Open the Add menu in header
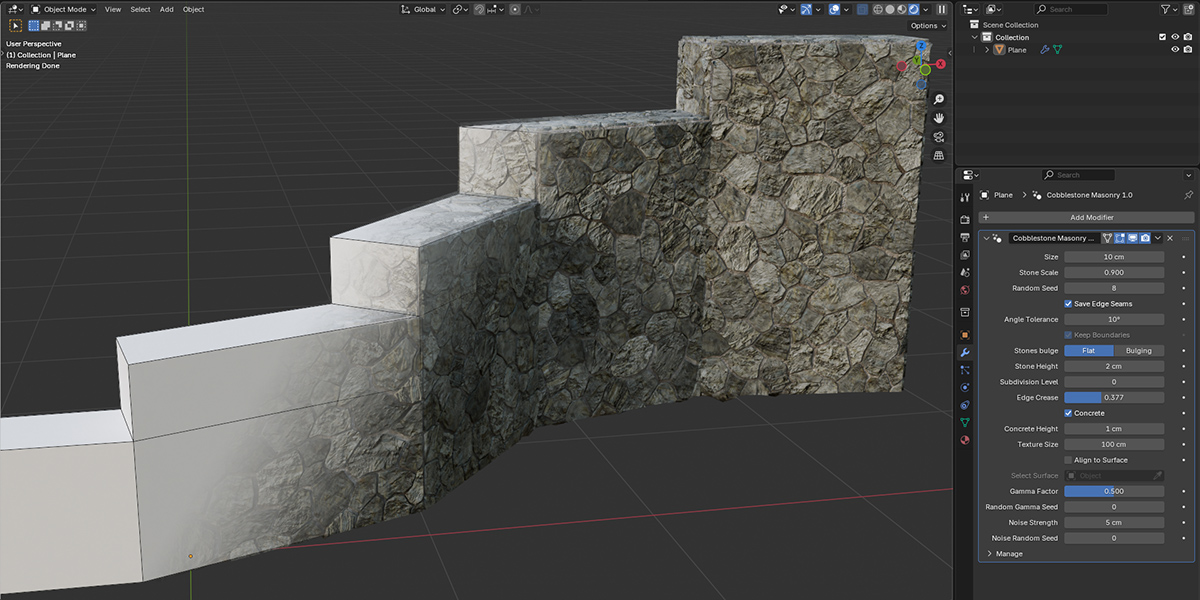This screenshot has width=1200, height=600. [x=167, y=9]
